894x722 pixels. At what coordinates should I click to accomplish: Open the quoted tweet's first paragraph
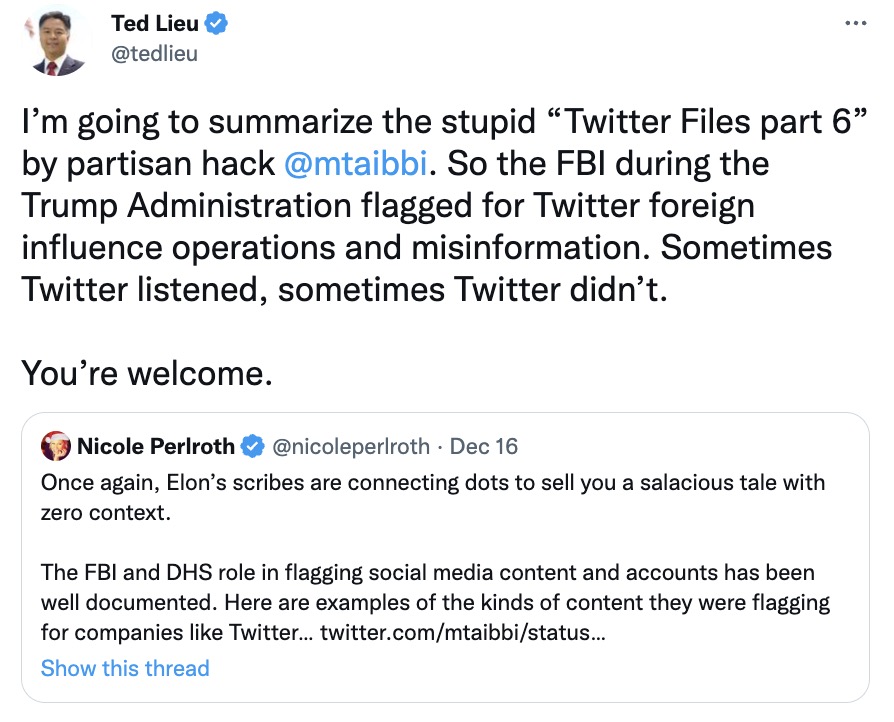point(433,497)
